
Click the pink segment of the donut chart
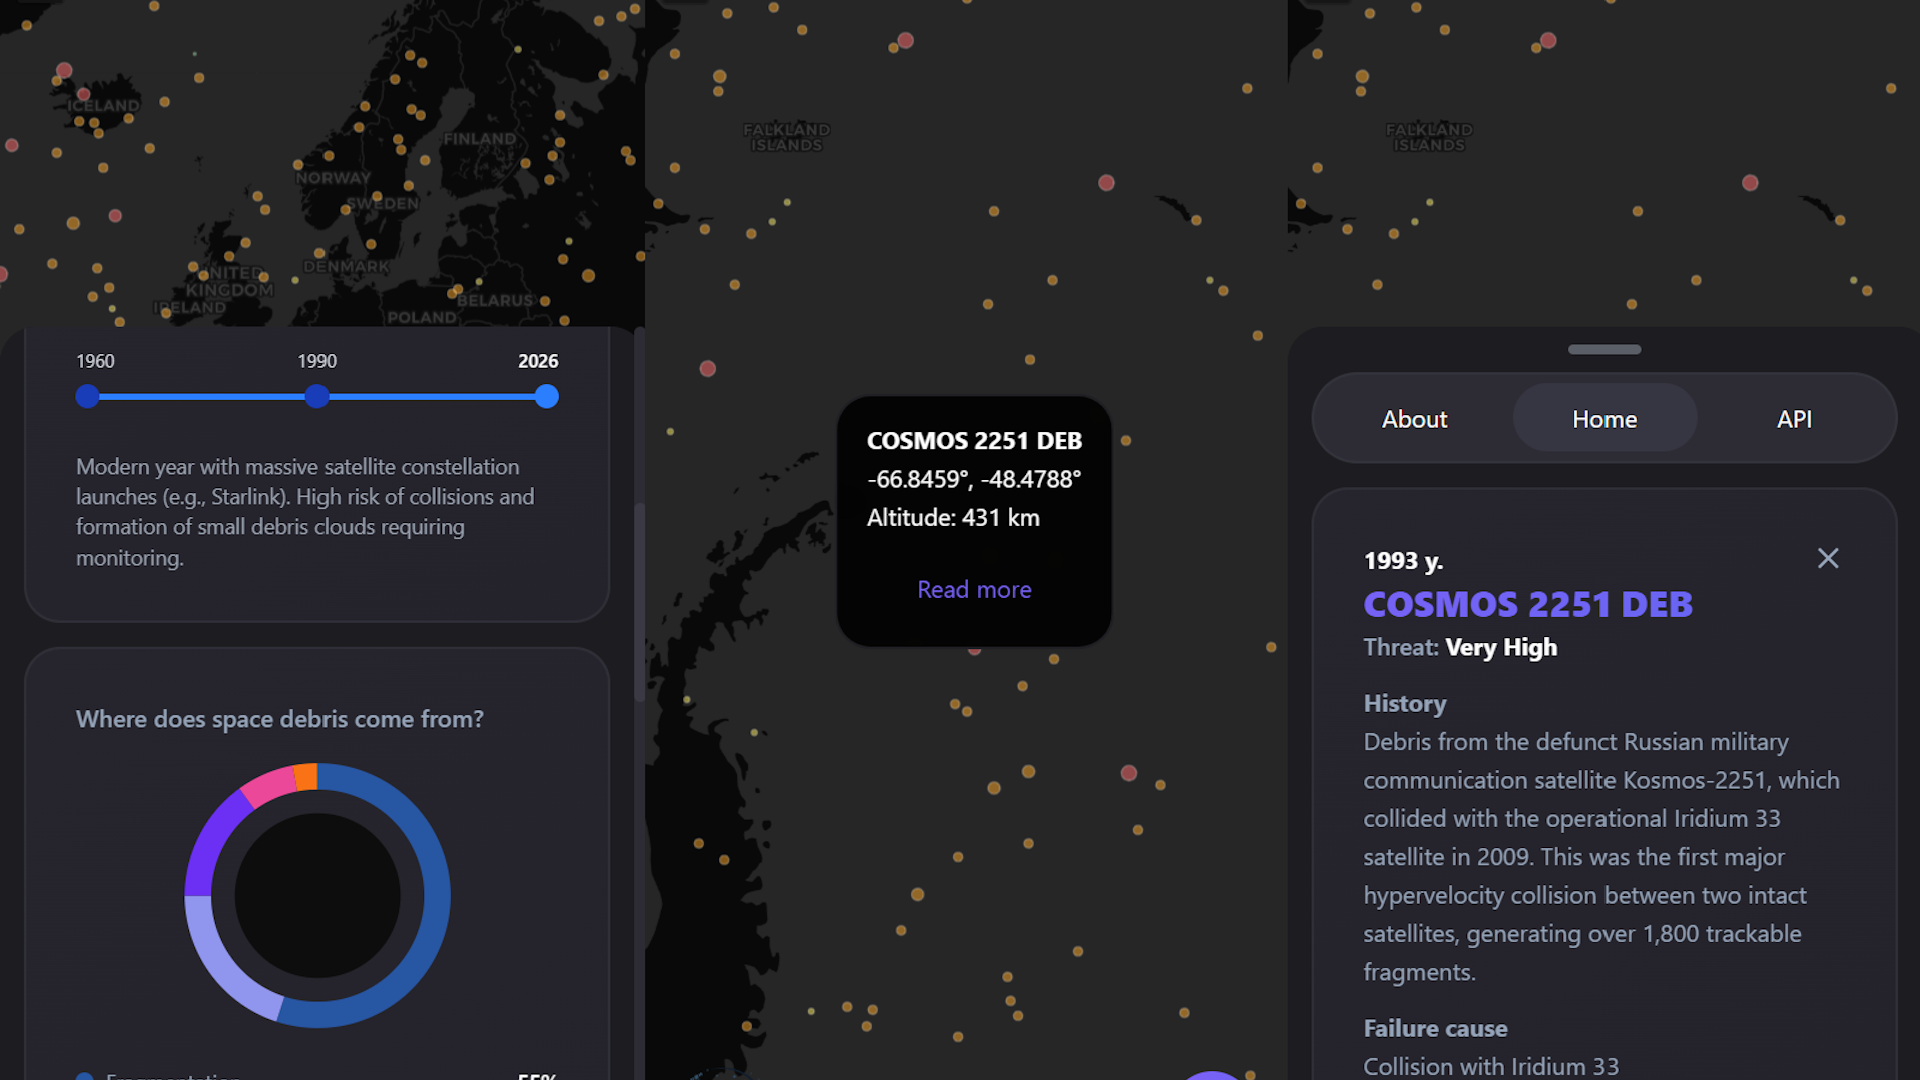pos(267,786)
